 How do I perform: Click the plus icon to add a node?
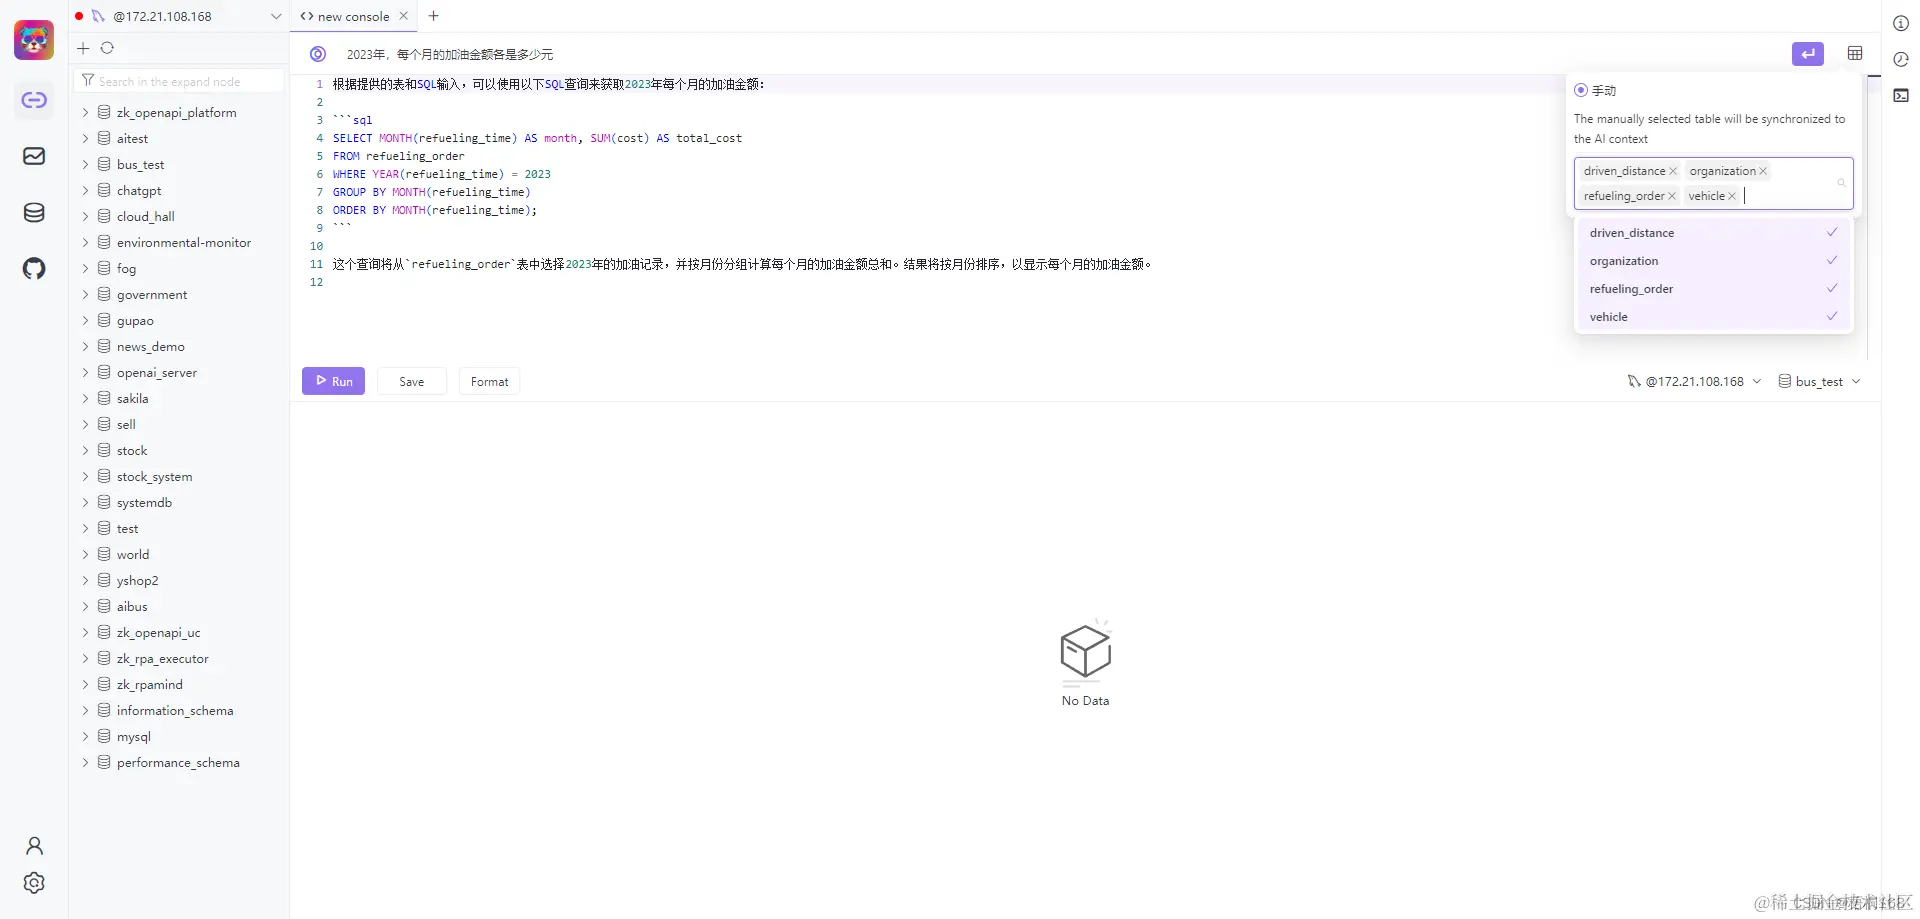[x=83, y=48]
